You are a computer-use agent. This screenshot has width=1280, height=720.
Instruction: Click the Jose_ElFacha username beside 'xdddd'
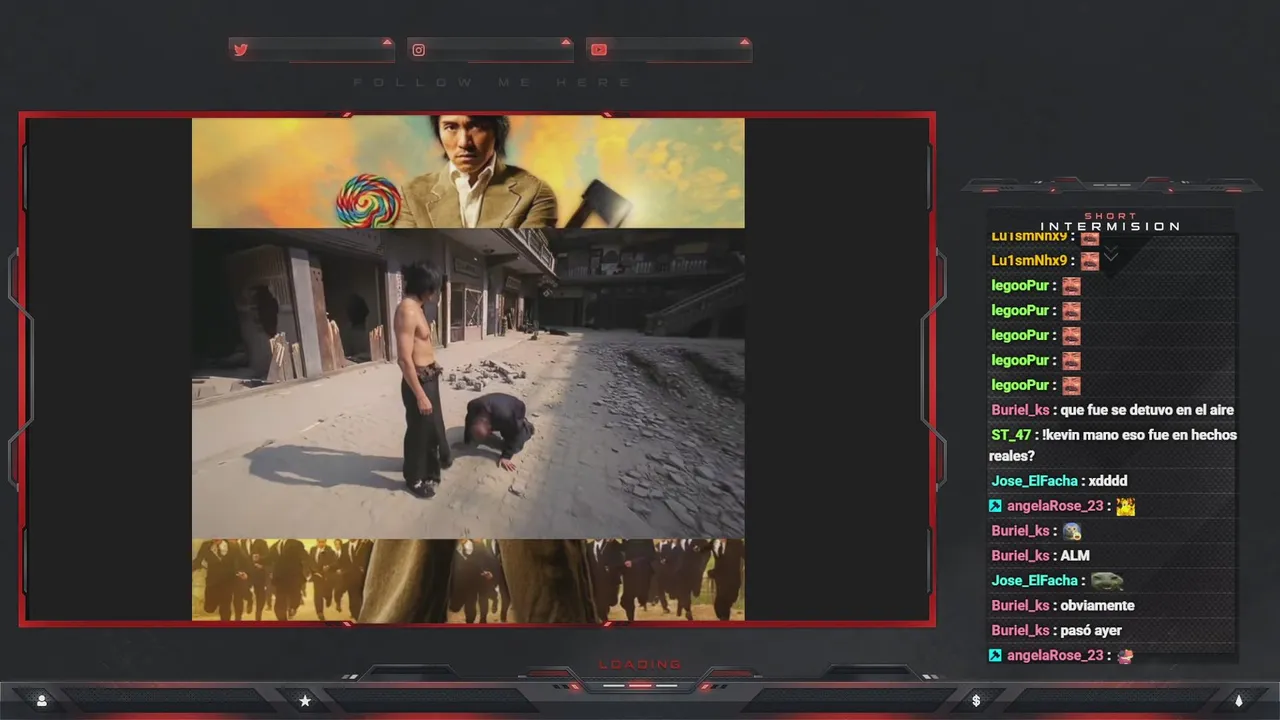pos(1034,481)
